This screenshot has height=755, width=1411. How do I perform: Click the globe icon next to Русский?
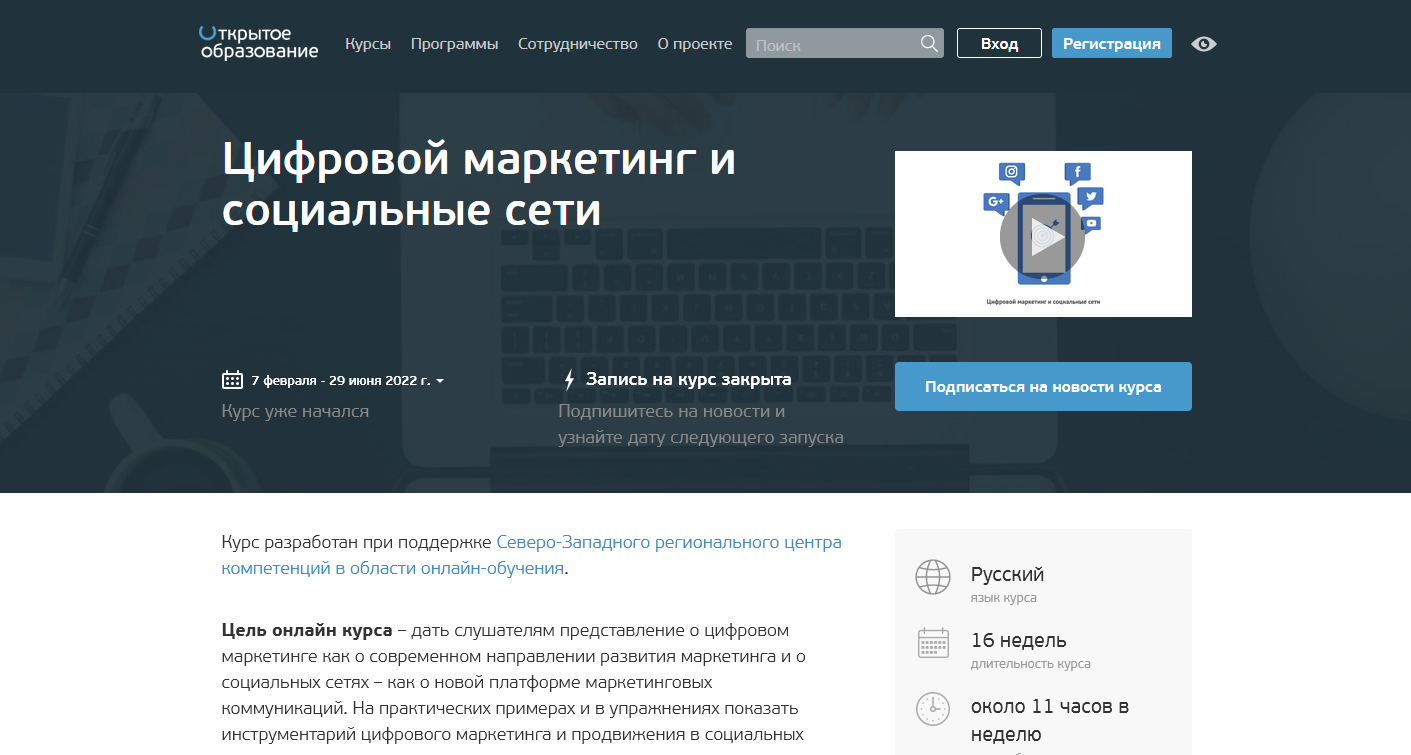[x=932, y=577]
